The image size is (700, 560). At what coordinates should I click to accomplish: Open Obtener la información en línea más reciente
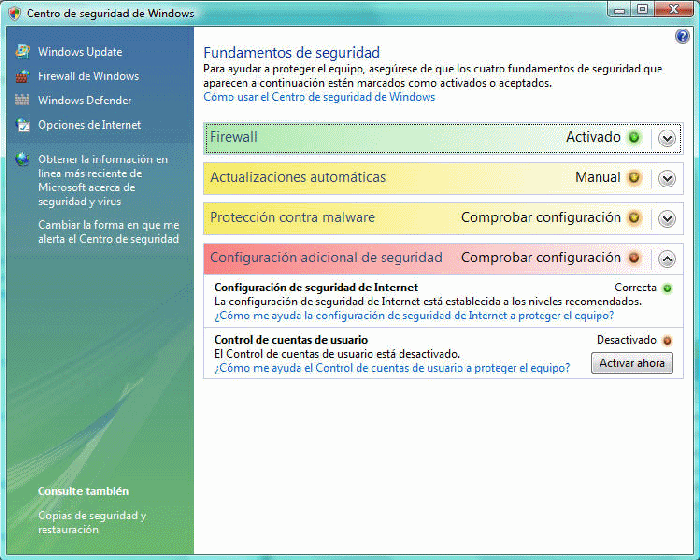(x=103, y=180)
